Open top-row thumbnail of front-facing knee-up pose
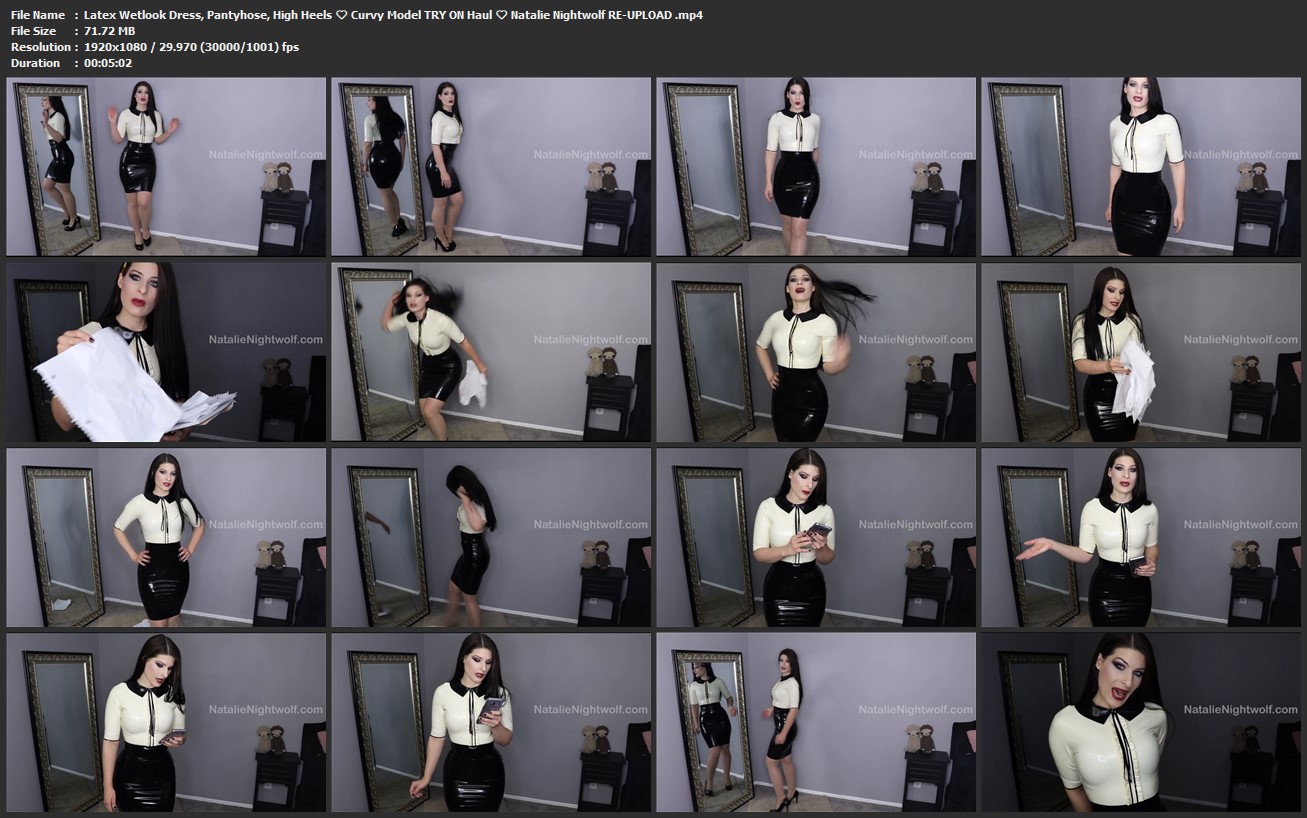The width and height of the screenshot is (1307, 818). [816, 167]
